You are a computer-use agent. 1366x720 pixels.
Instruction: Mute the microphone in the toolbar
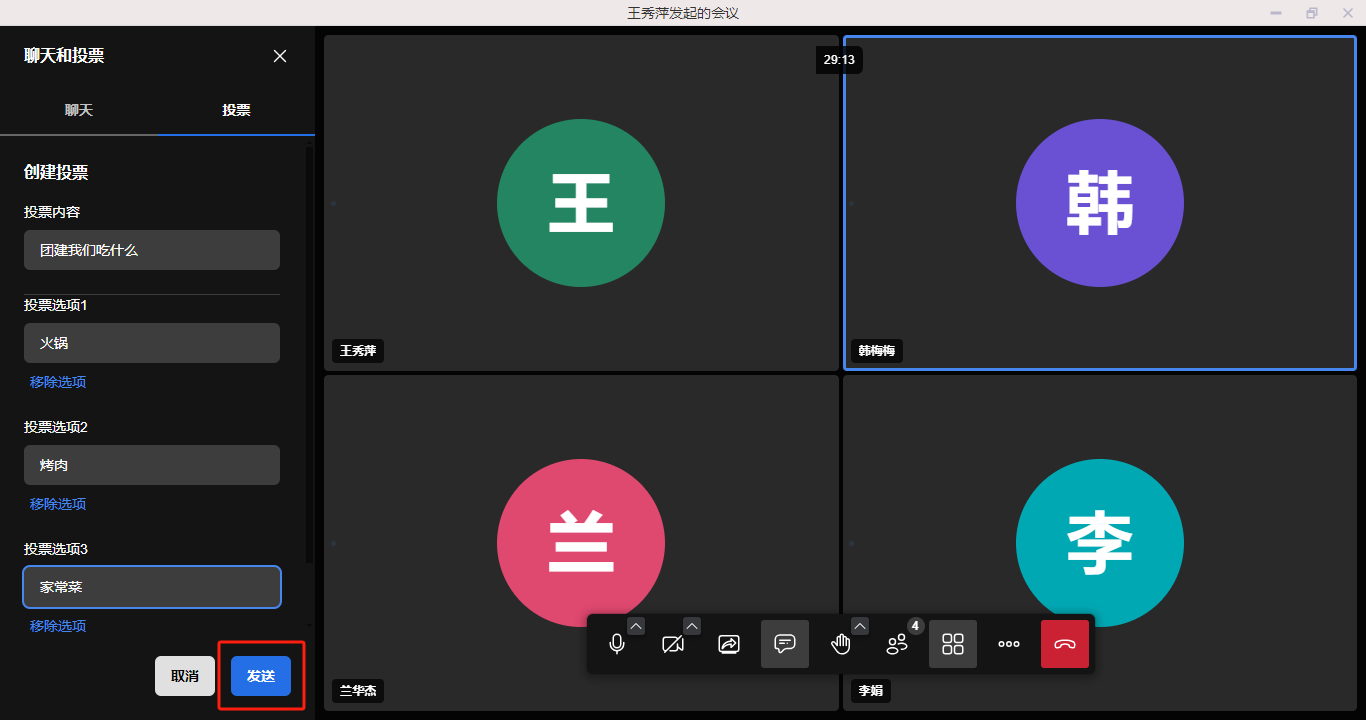click(x=617, y=645)
